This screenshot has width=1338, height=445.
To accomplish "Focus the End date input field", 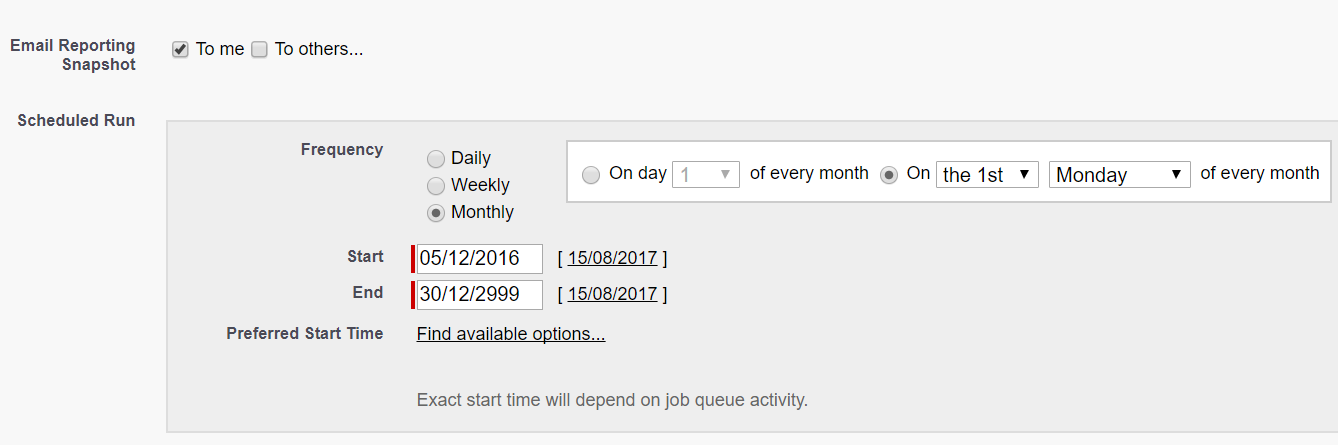I will pyautogui.click(x=479, y=294).
